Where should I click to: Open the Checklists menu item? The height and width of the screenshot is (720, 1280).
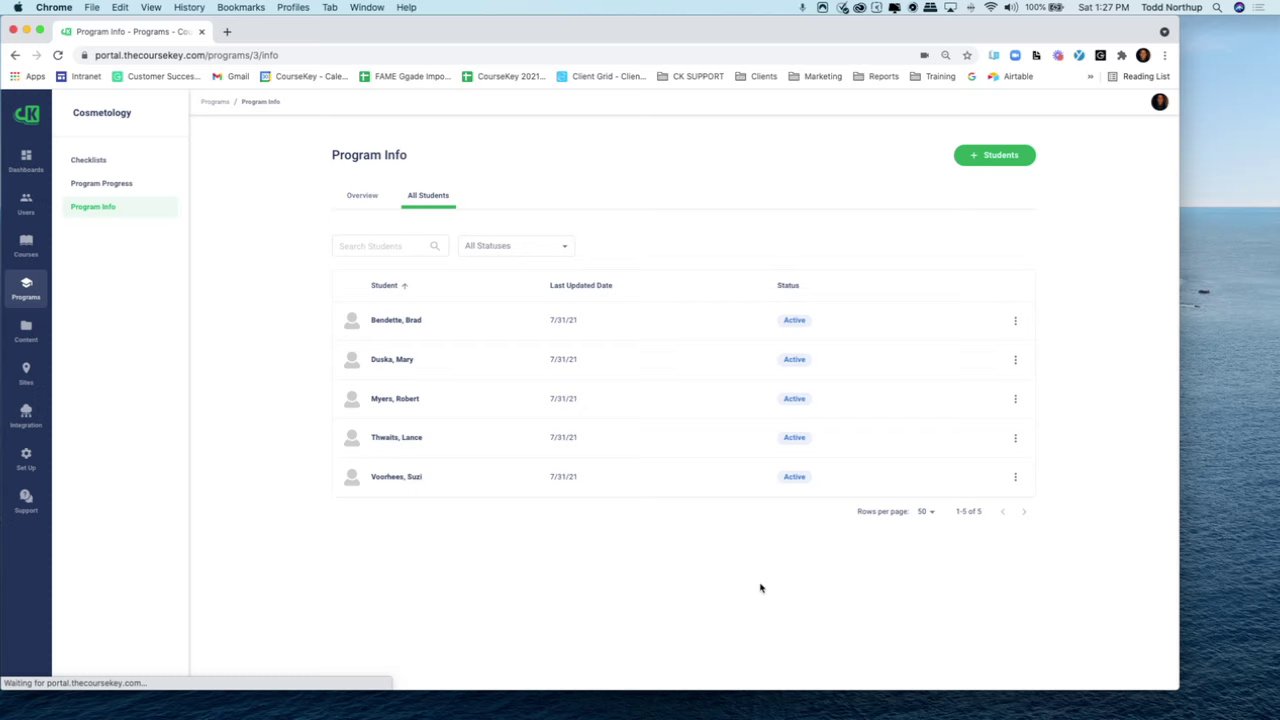pos(88,160)
